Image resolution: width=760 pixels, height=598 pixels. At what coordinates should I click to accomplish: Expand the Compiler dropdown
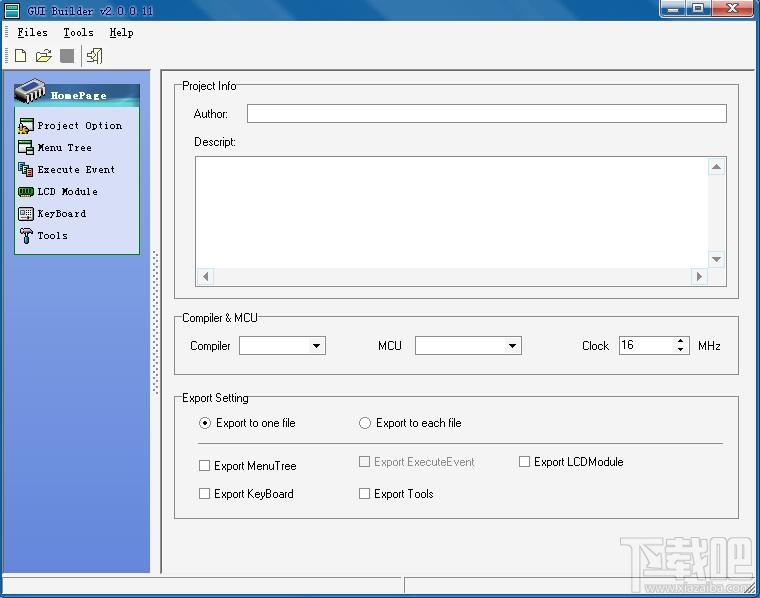[x=316, y=346]
